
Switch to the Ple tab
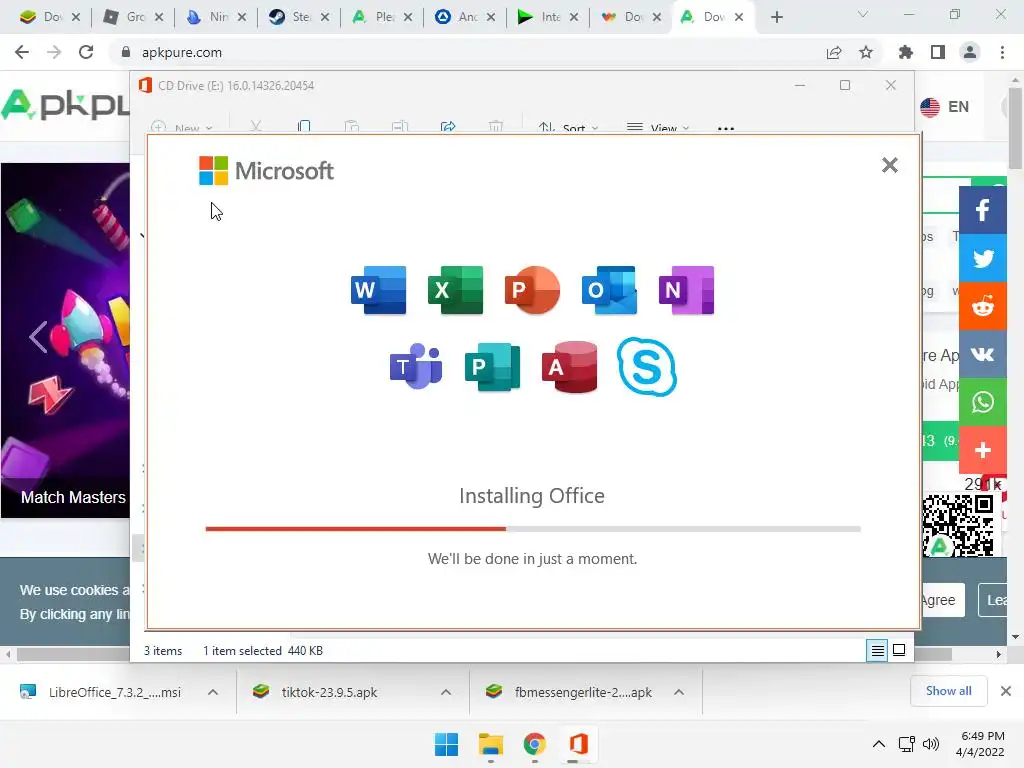[382, 17]
